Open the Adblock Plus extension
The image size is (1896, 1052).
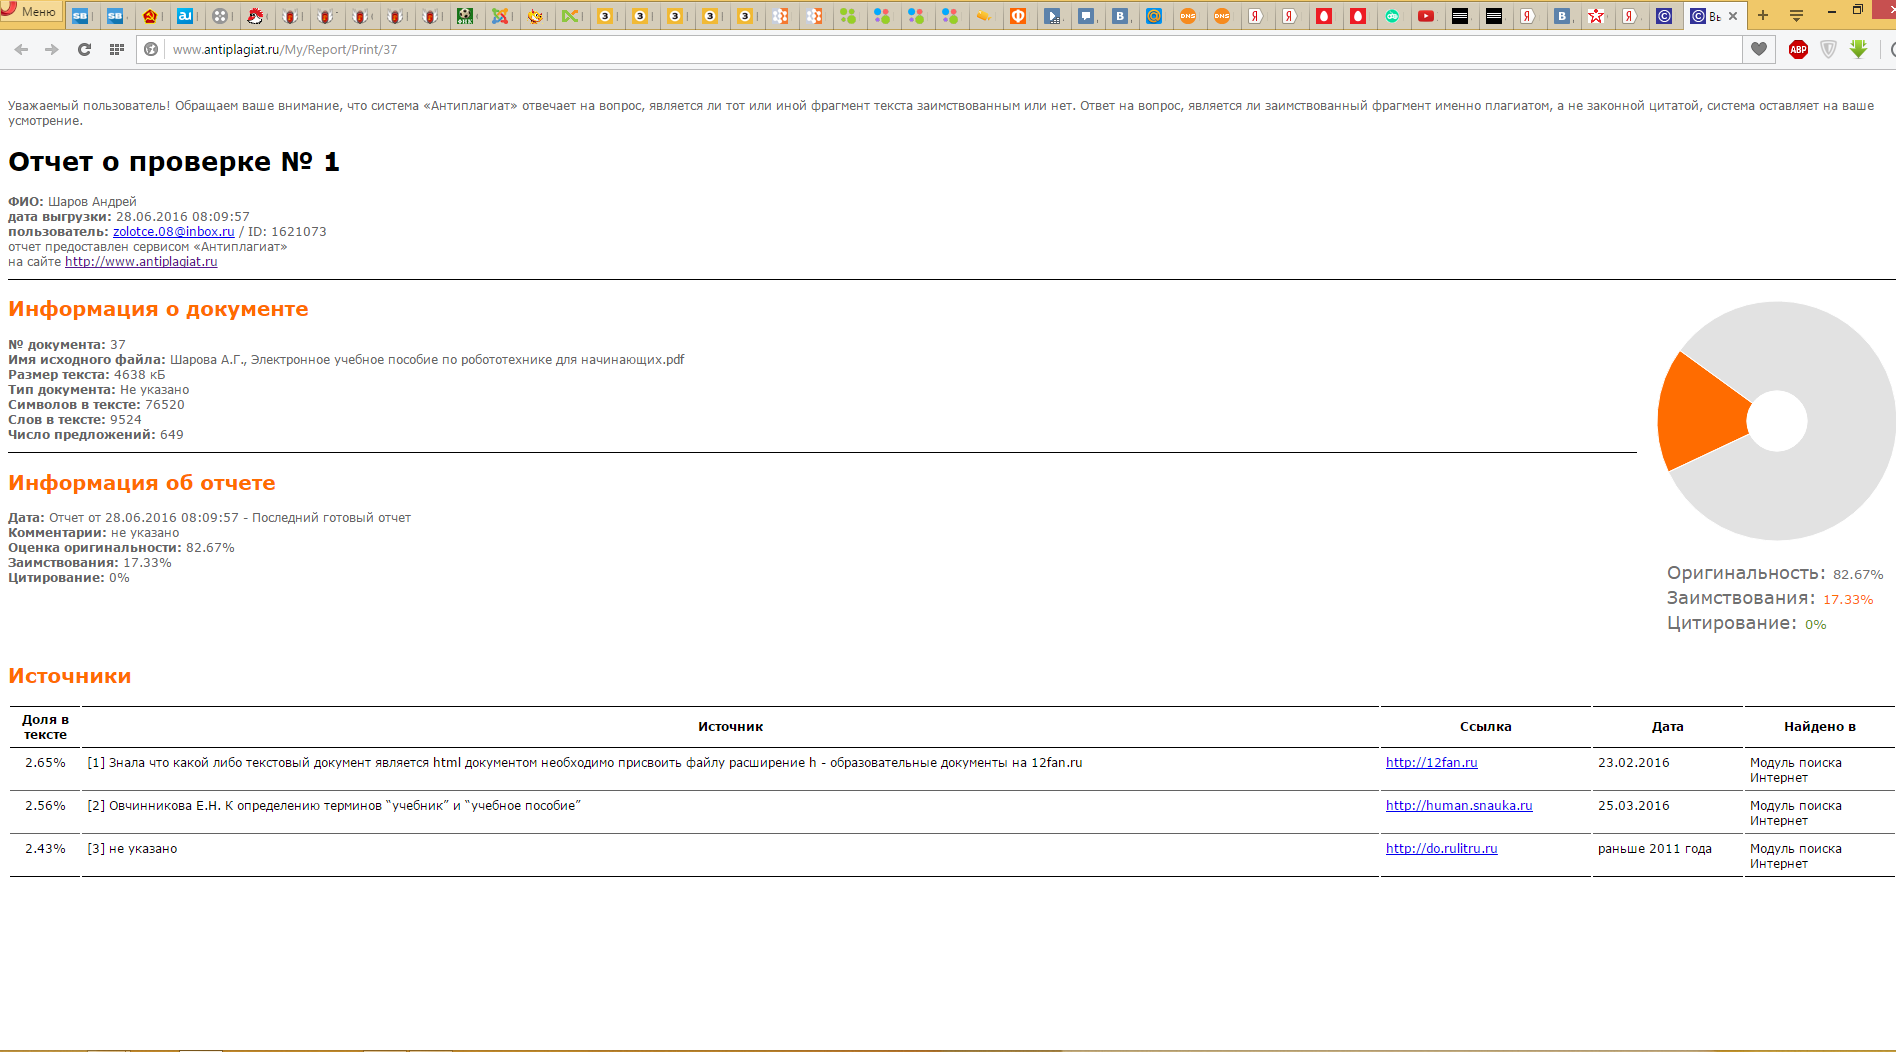[1798, 49]
